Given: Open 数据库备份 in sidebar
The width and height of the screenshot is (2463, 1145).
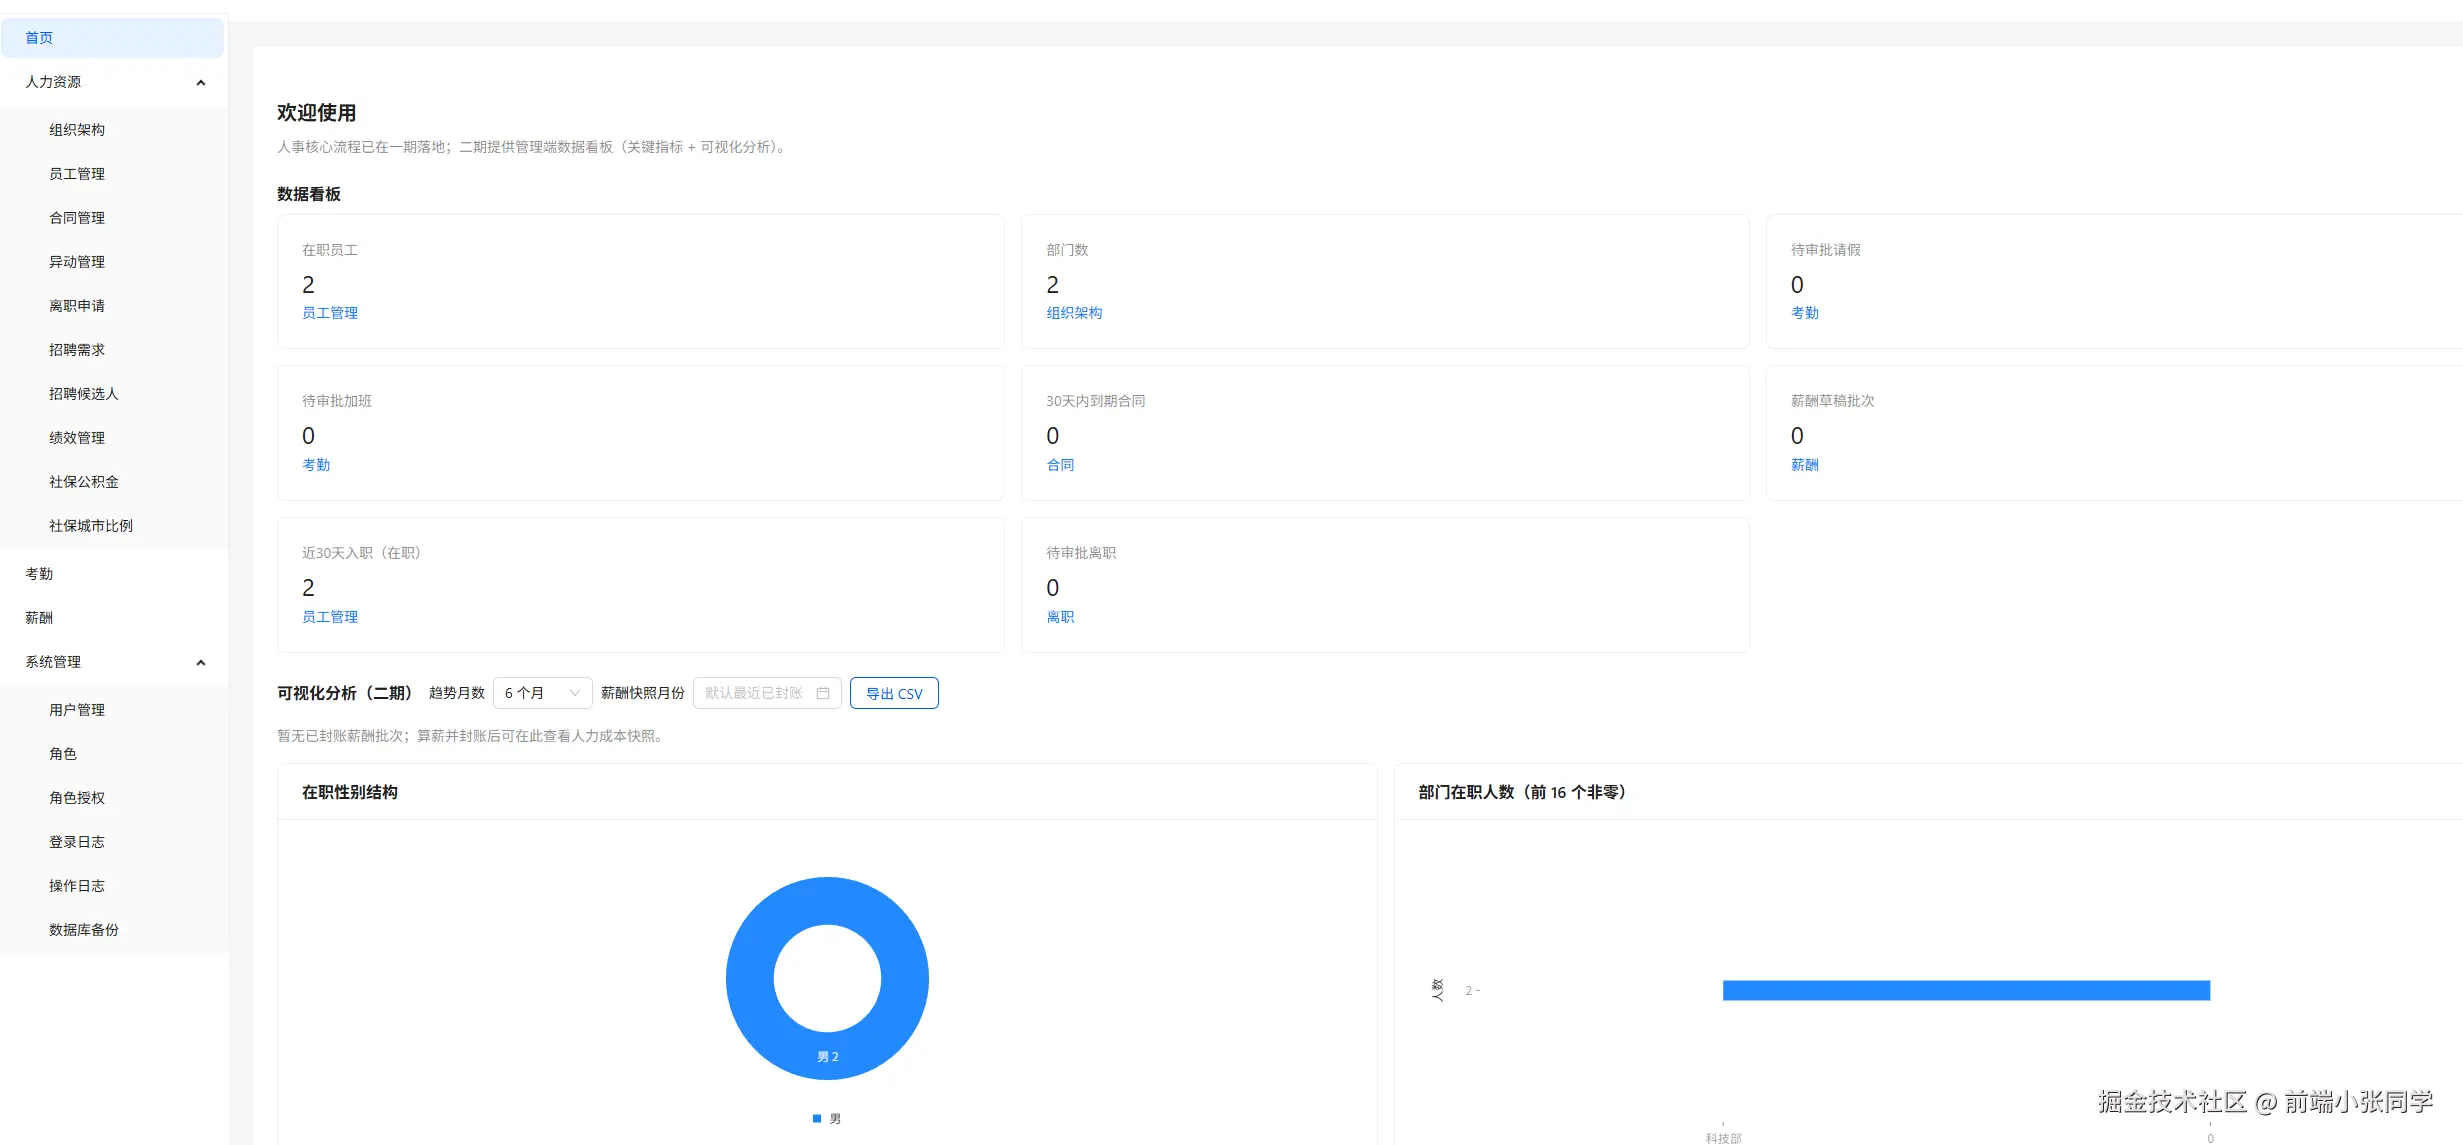Looking at the screenshot, I should [x=84, y=930].
